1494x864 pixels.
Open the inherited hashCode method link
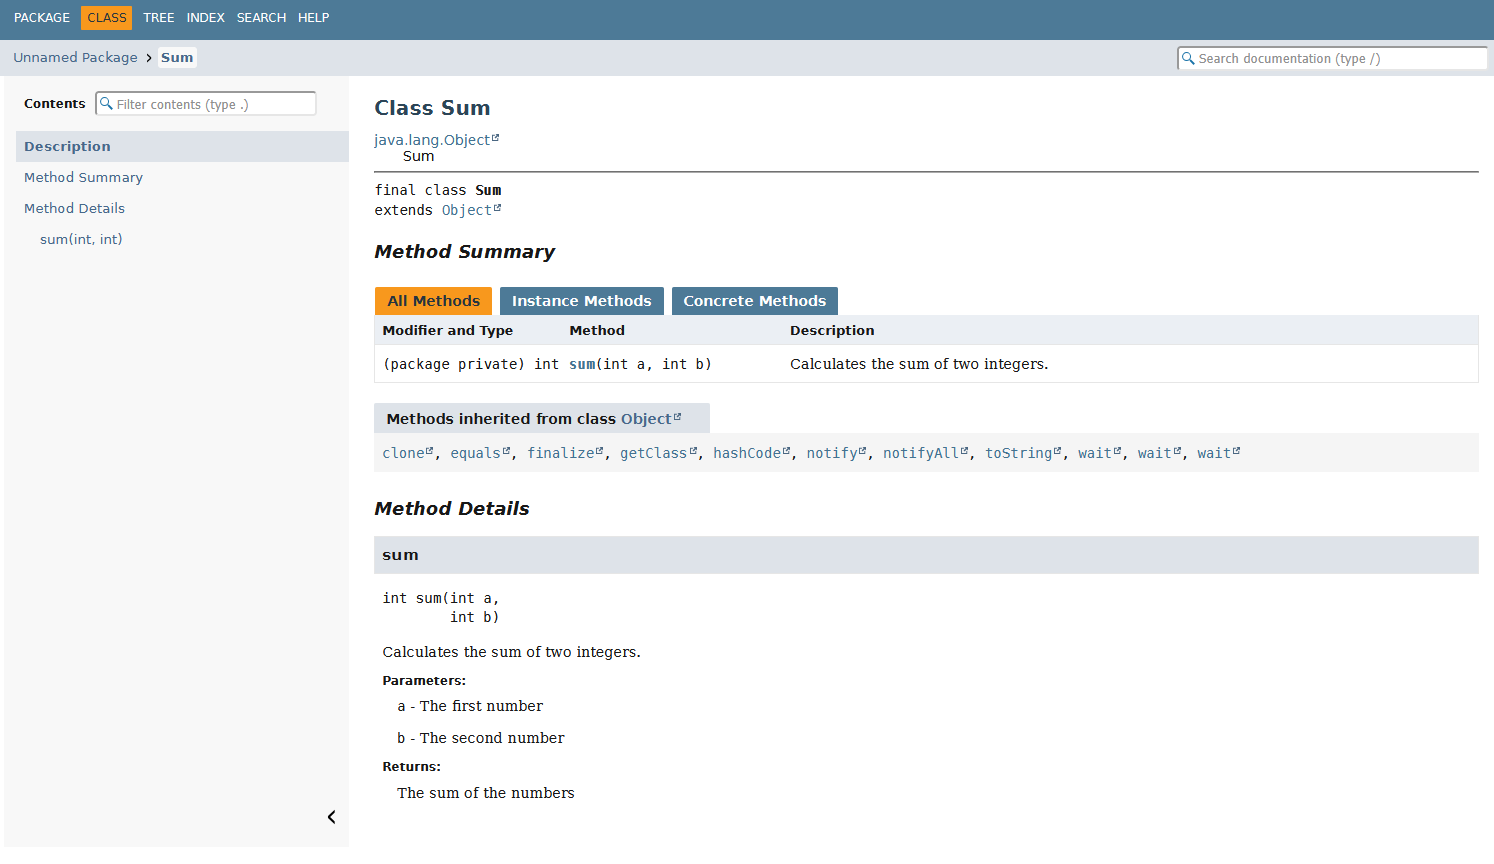pos(751,453)
